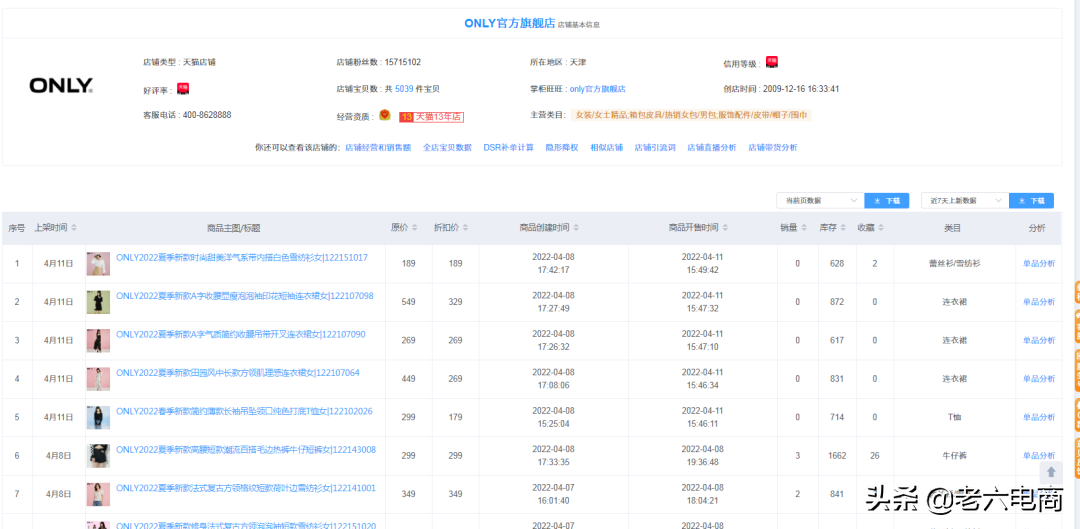Click 单品分析 in row 6
Screen dimensions: 1080x529
(x=1039, y=455)
